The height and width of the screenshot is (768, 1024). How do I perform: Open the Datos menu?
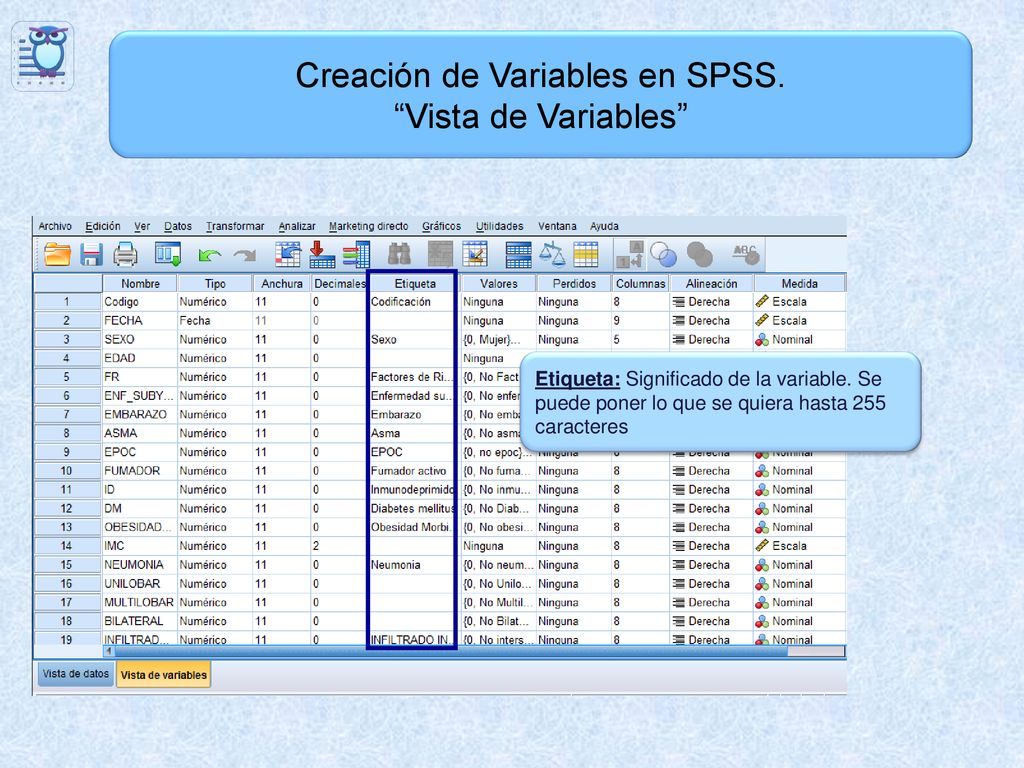[x=178, y=226]
